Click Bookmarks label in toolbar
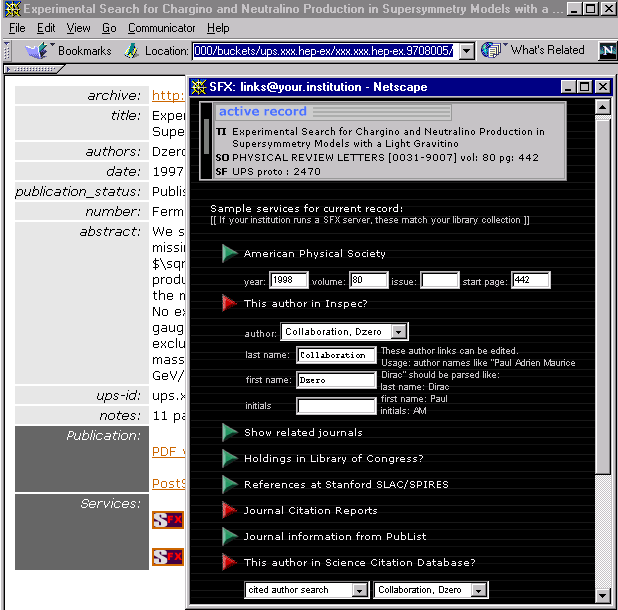This screenshot has height=610, width=618. click(x=85, y=51)
